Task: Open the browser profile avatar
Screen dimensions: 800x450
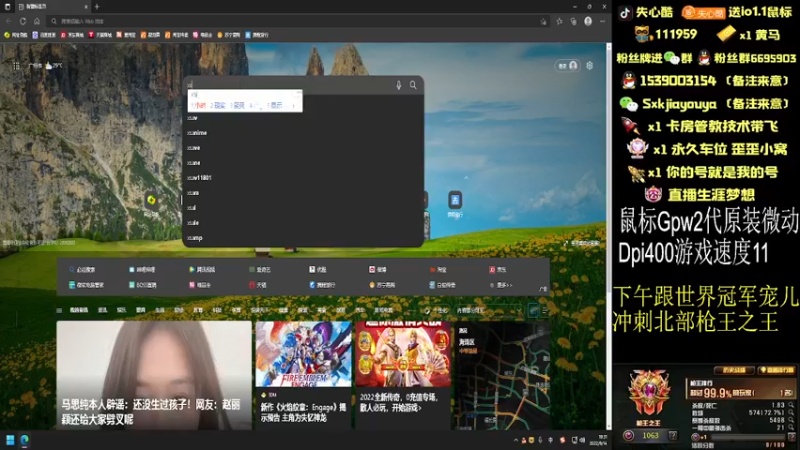Action: click(588, 21)
